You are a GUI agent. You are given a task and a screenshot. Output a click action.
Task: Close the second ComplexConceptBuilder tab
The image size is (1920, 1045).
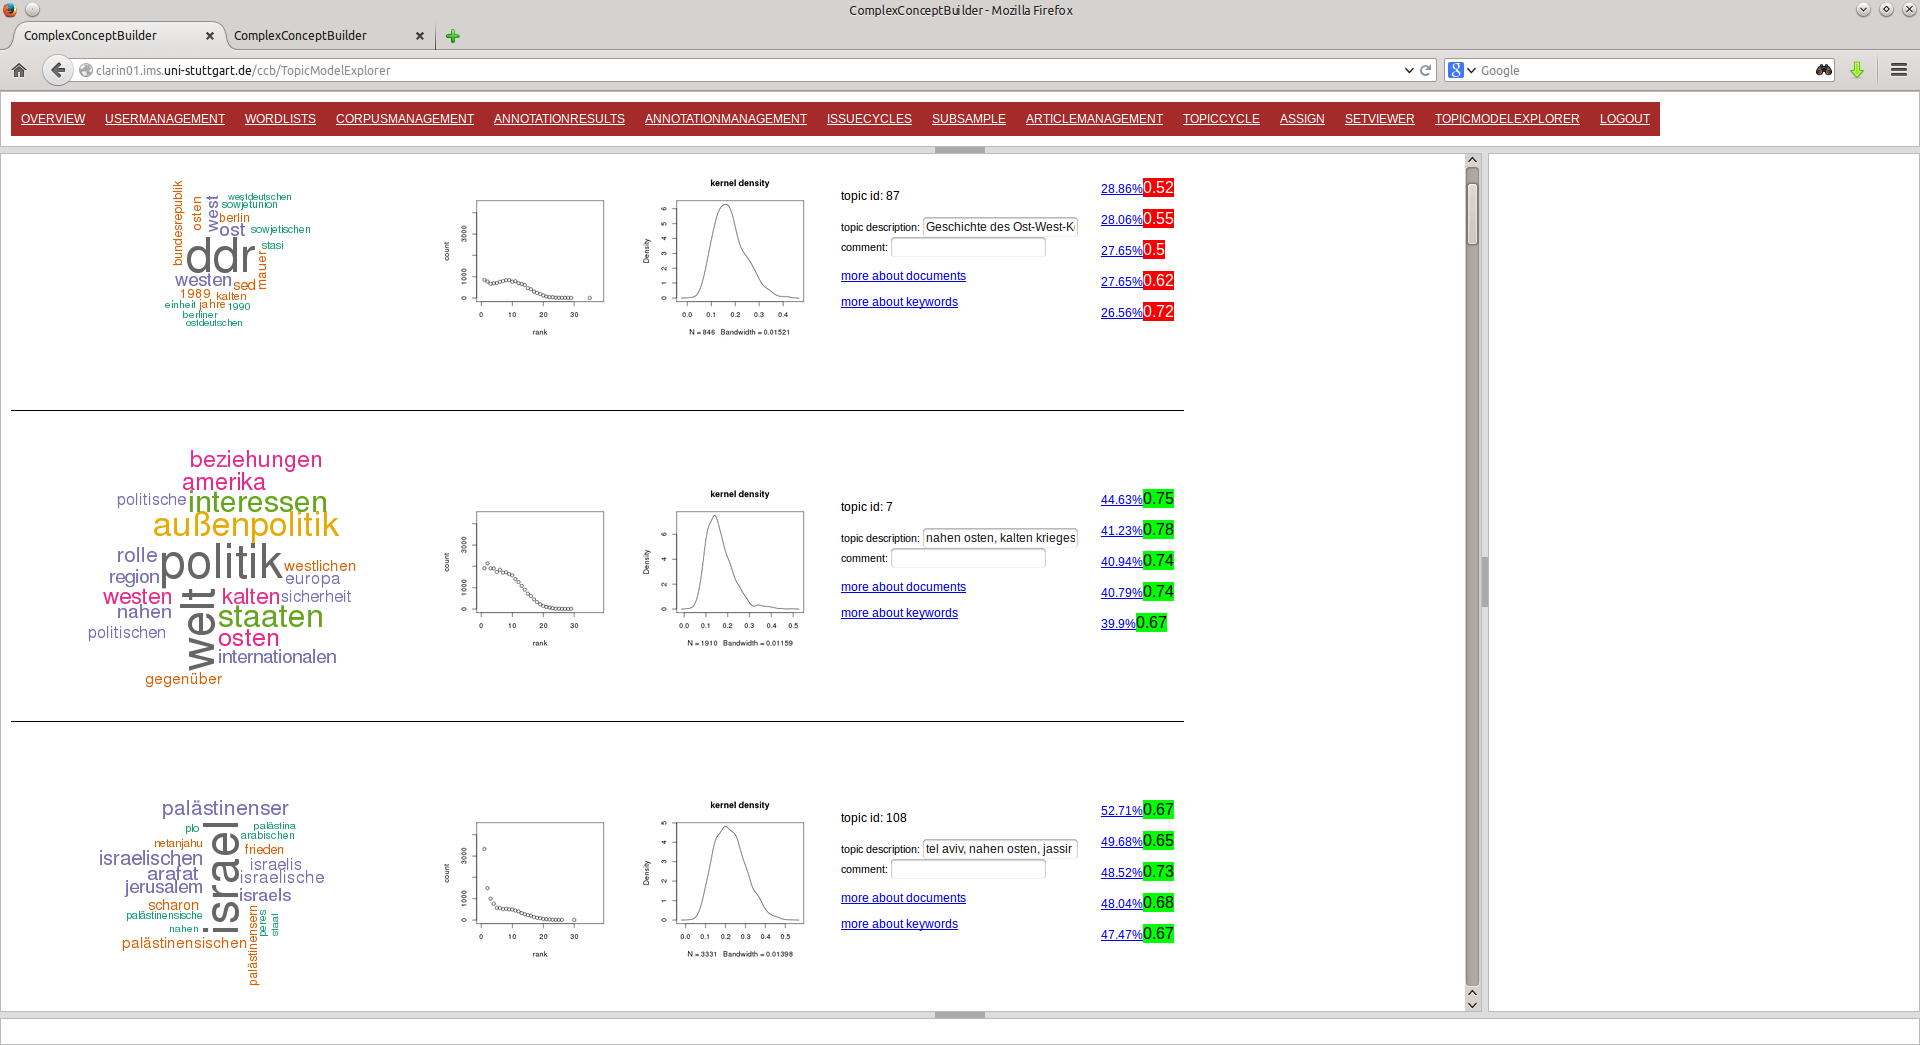420,36
